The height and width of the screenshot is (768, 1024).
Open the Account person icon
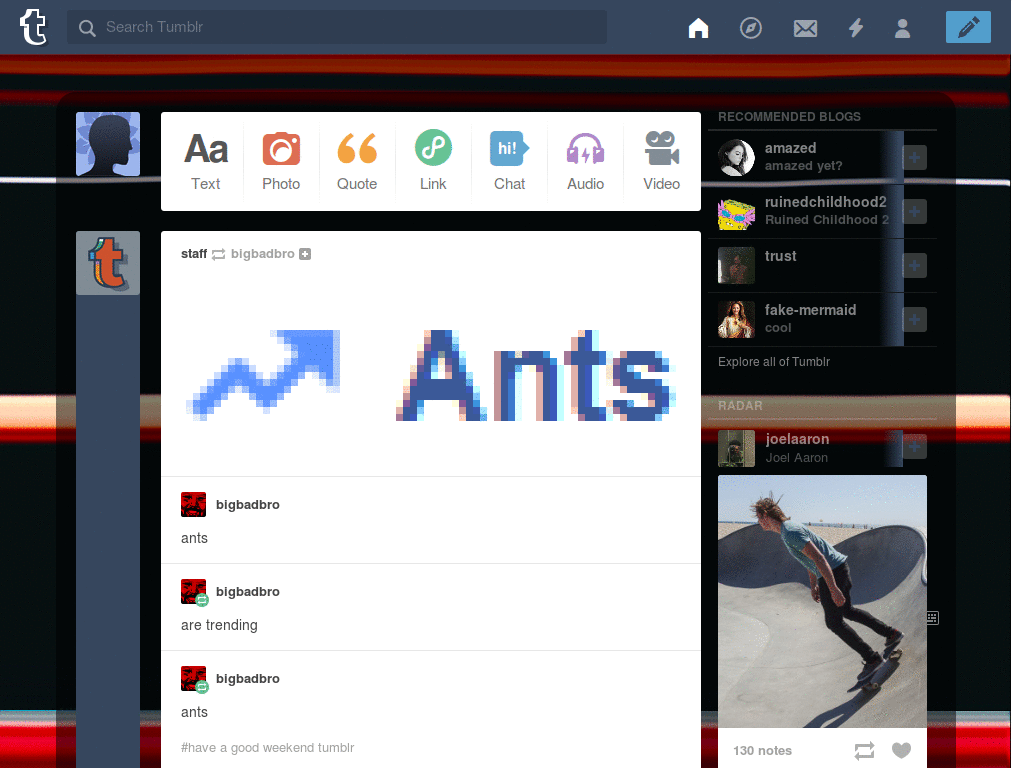tap(903, 28)
